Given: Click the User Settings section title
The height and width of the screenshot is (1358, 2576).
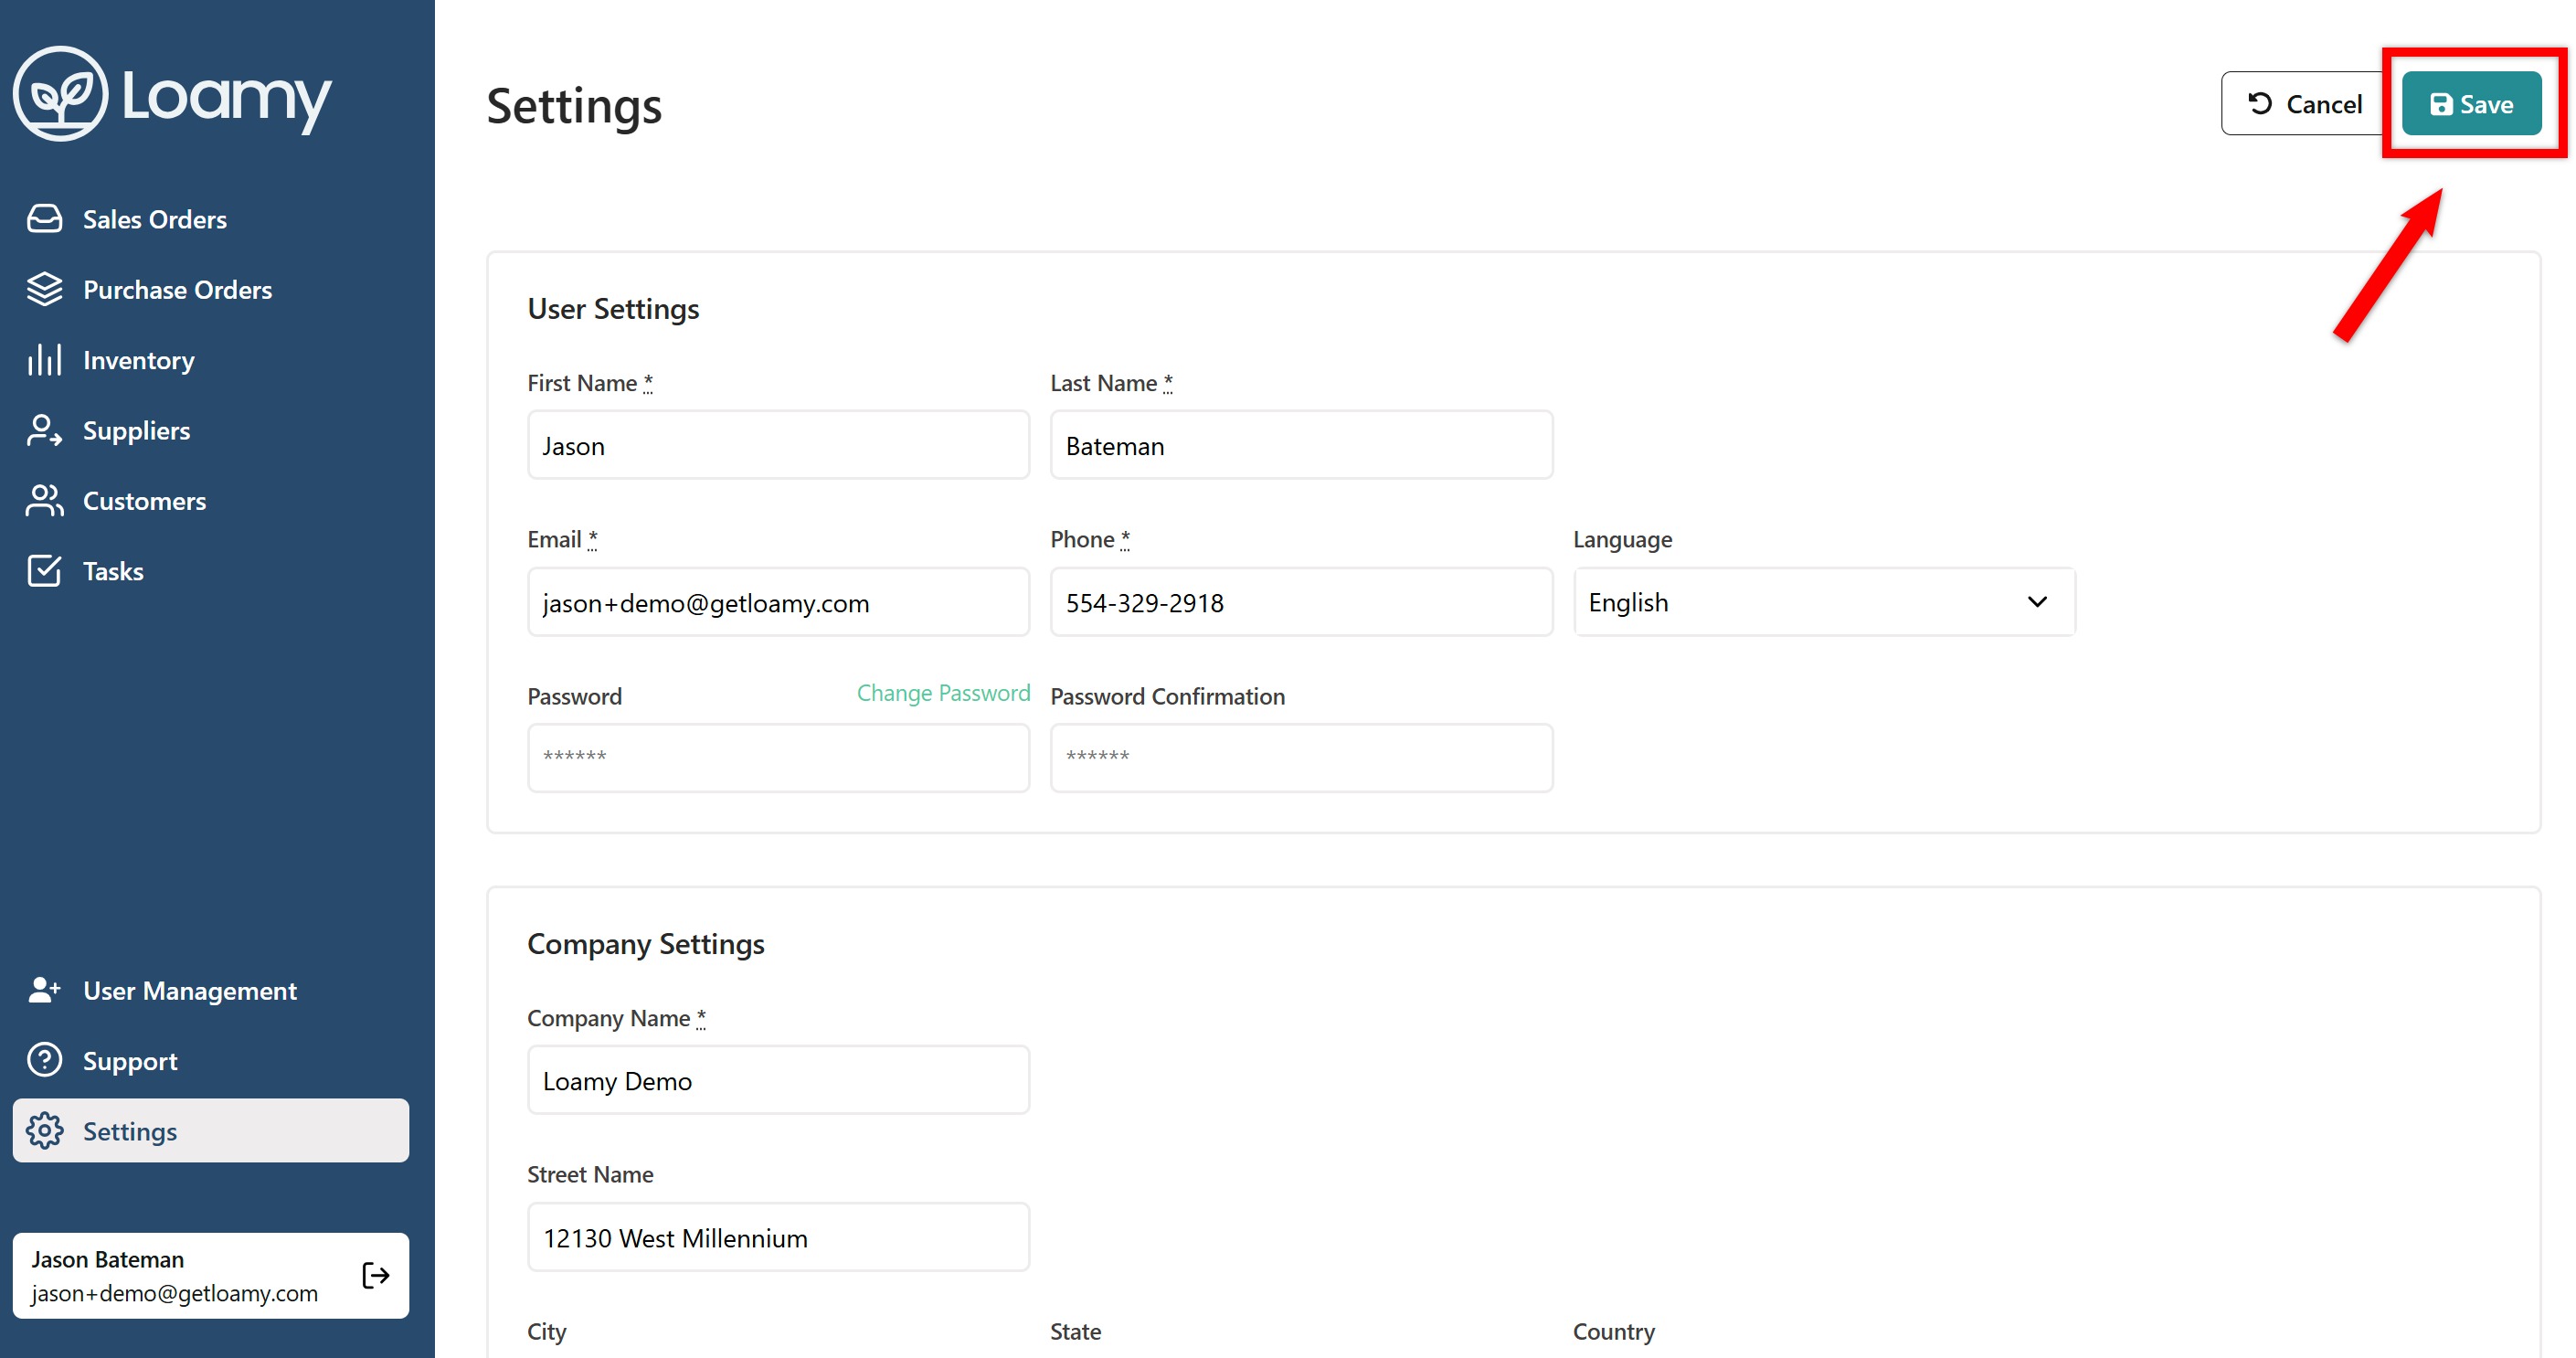Looking at the screenshot, I should click(x=613, y=309).
